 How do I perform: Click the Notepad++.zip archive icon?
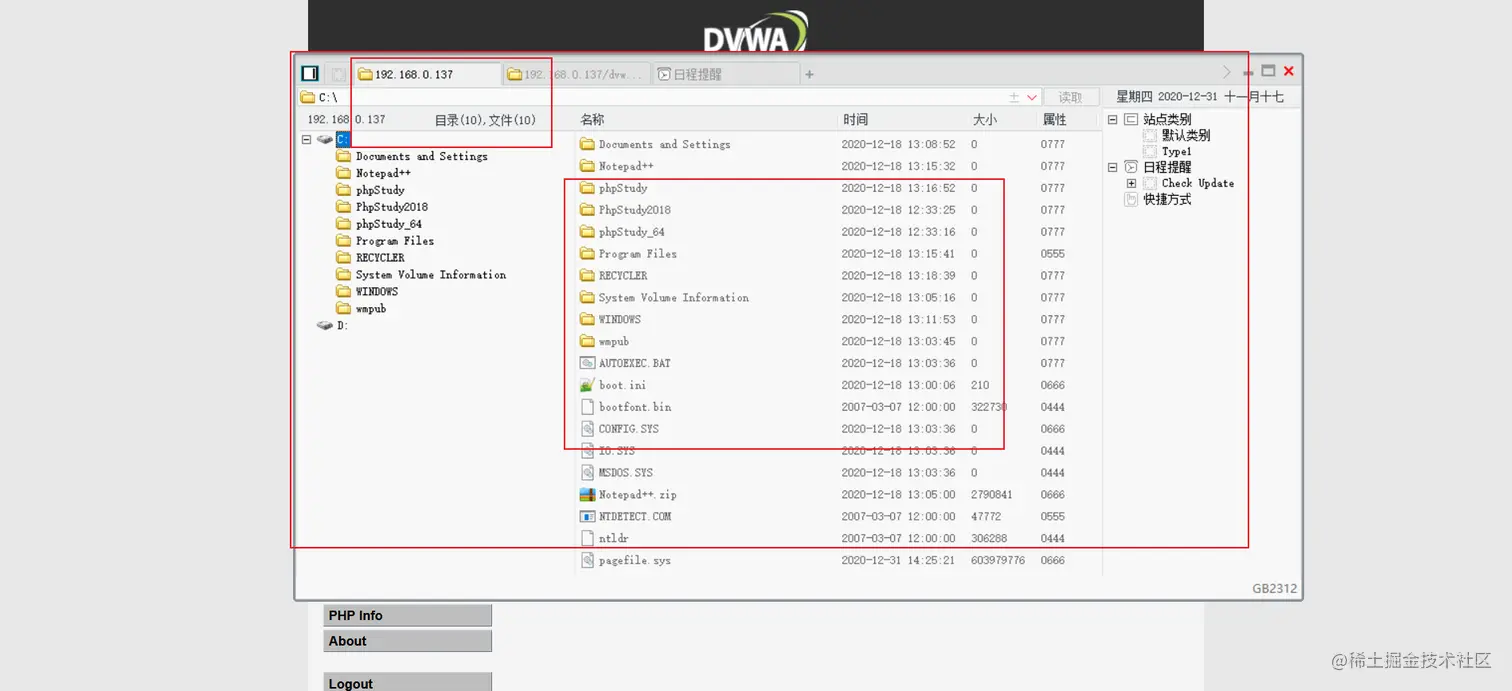588,494
